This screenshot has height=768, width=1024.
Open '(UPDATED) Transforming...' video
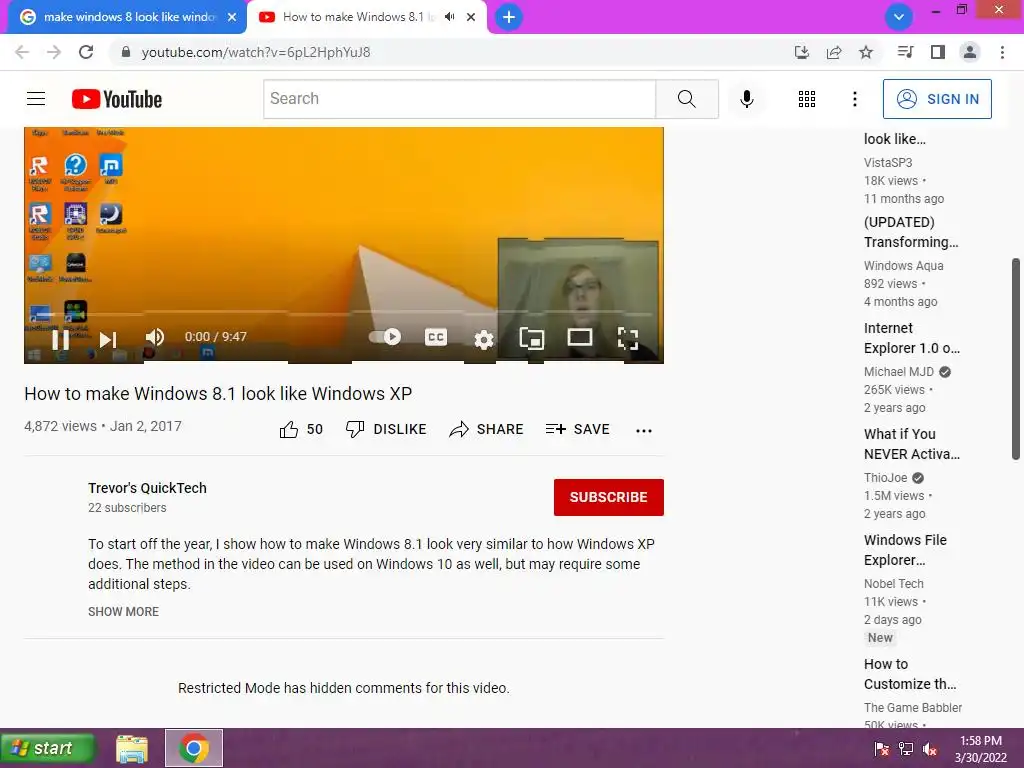pyautogui.click(x=911, y=232)
